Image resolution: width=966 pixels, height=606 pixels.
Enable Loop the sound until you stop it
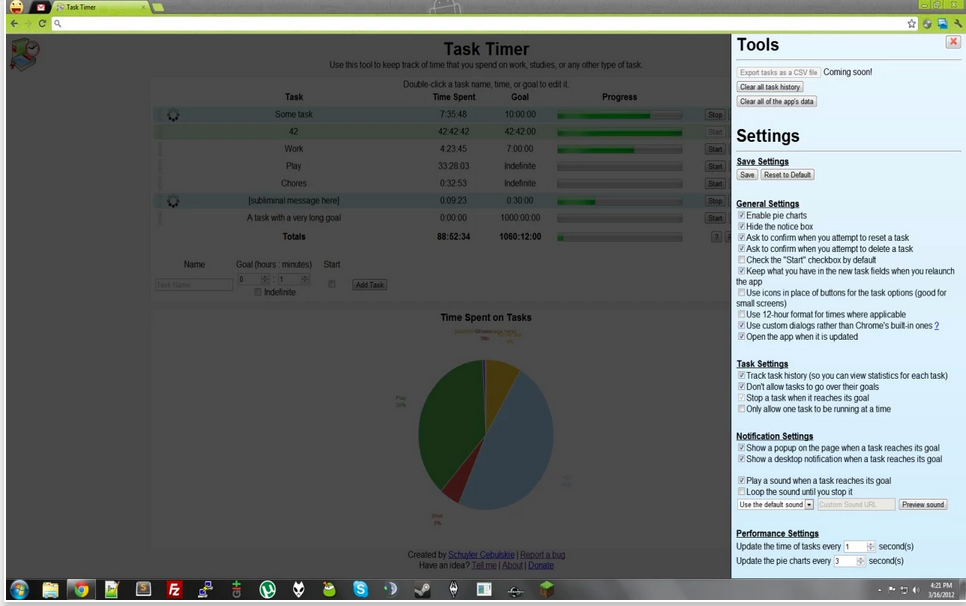[742, 491]
